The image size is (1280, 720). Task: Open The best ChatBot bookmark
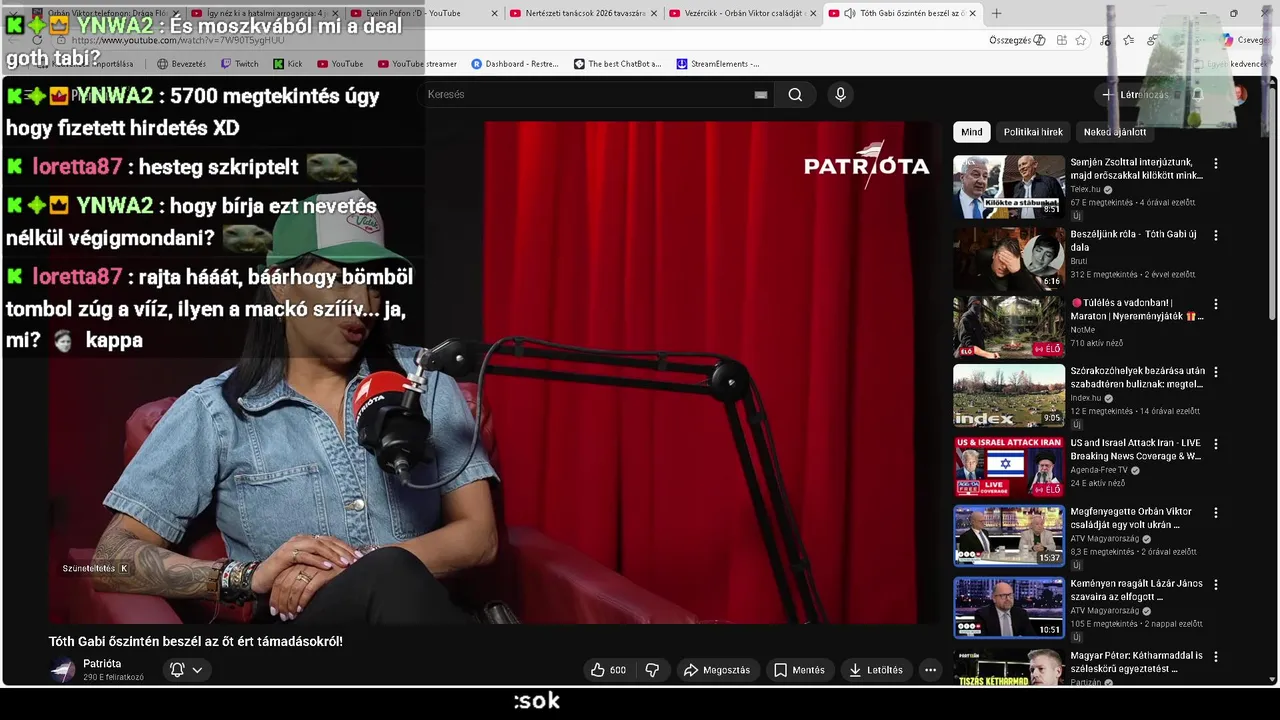[618, 64]
